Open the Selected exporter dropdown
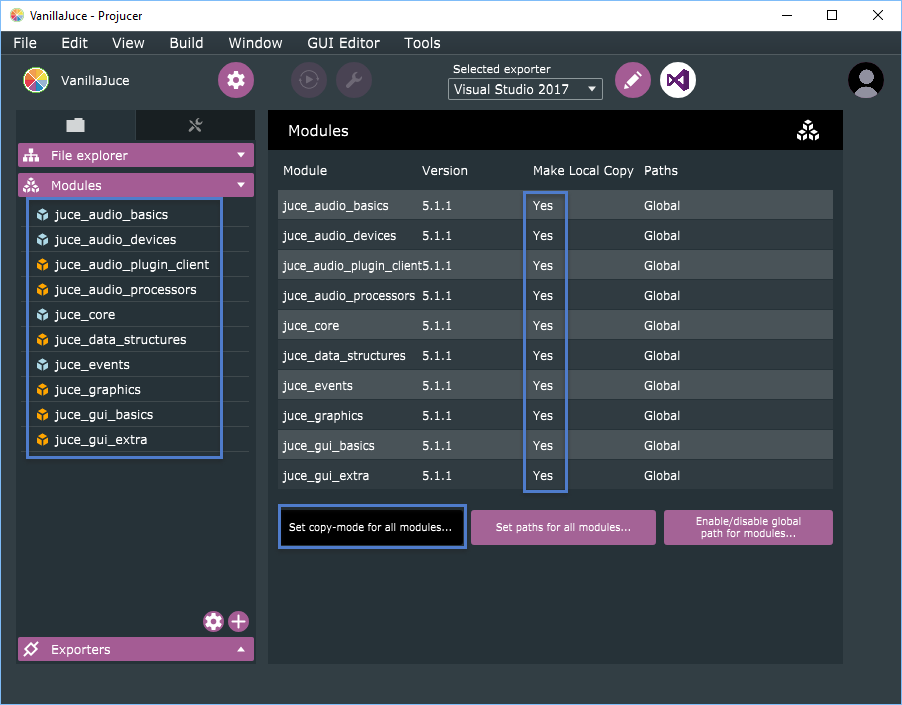 (x=525, y=89)
